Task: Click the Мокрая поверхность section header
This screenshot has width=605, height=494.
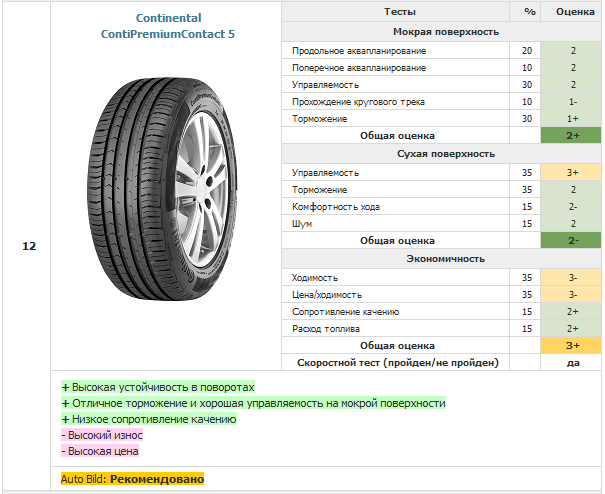Action: (446, 32)
